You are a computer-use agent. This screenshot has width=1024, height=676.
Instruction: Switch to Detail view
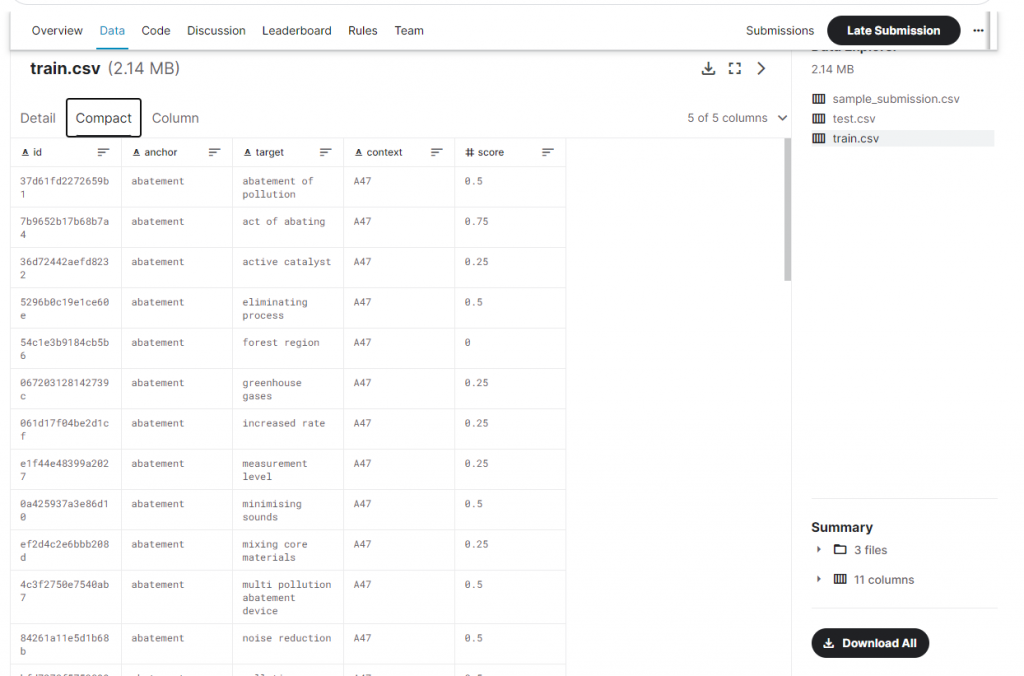click(x=38, y=118)
